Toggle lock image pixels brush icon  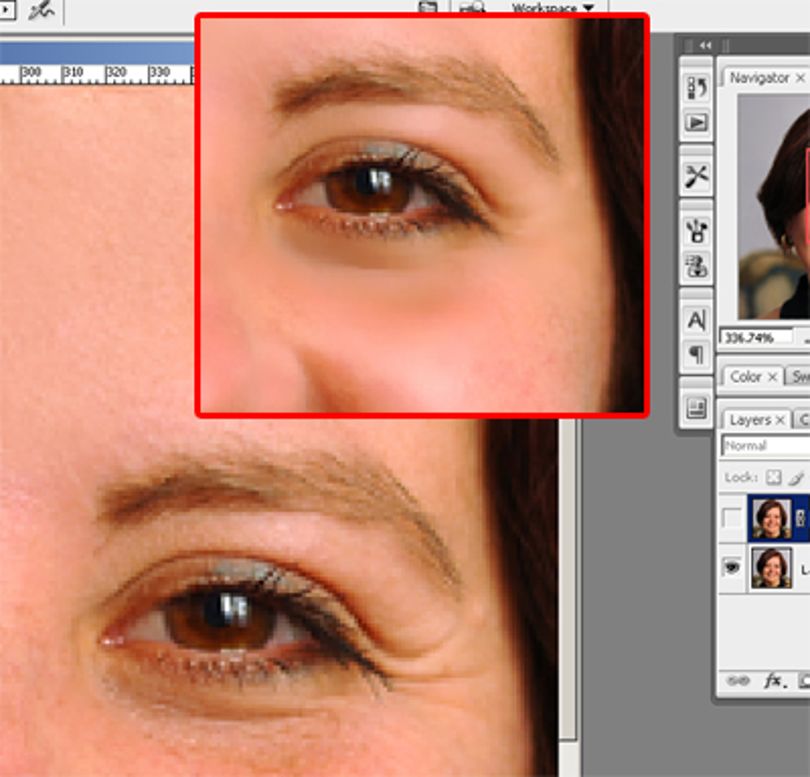(x=796, y=478)
